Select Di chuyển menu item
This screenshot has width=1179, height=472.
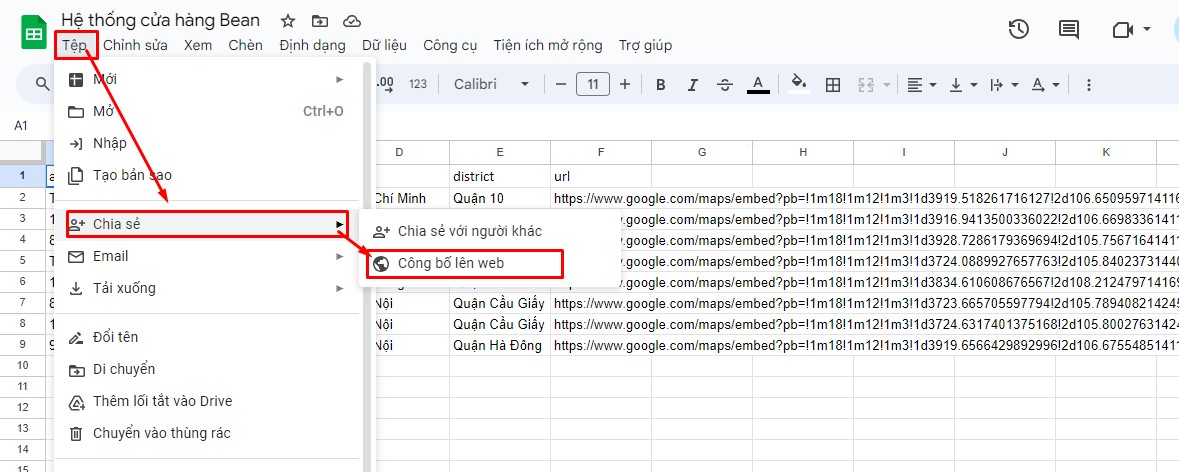click(207, 369)
